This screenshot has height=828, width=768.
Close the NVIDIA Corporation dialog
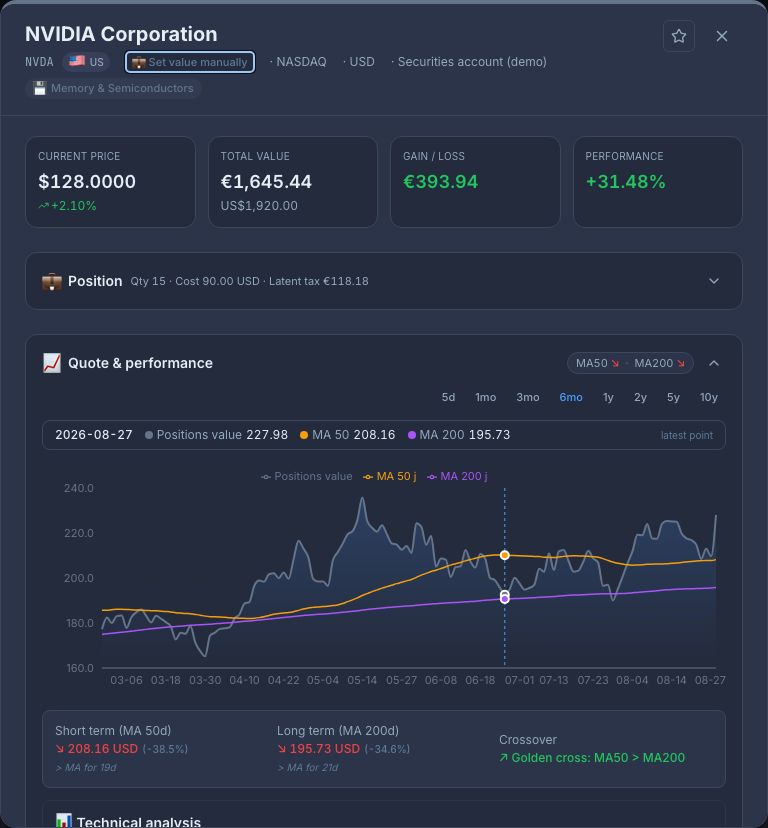722,36
